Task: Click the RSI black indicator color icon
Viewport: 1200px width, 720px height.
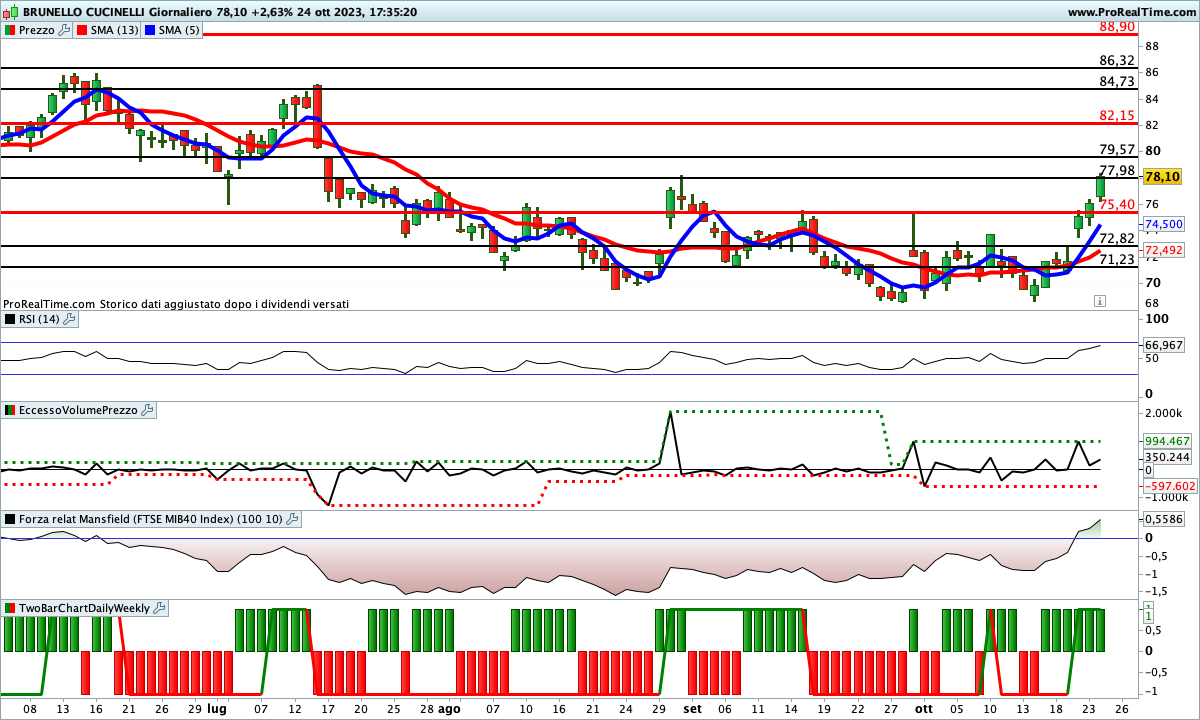Action: 10,319
